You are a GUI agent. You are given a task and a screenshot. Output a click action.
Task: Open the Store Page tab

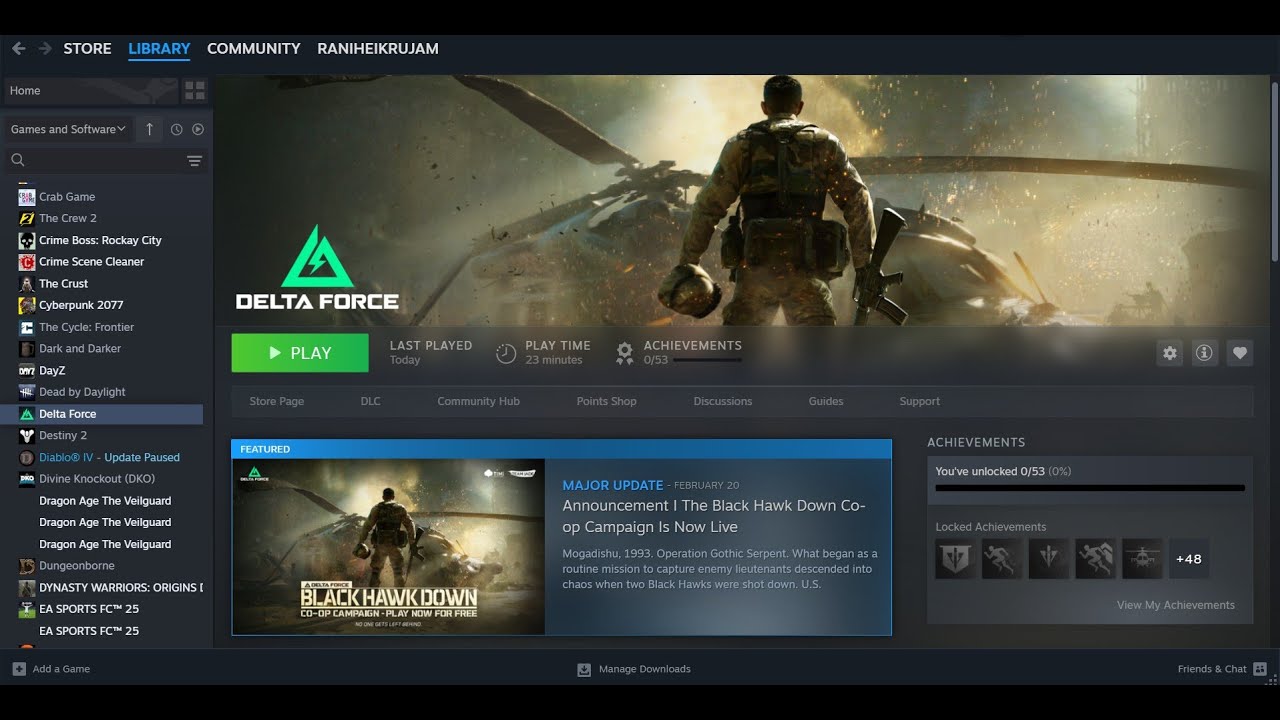click(277, 401)
